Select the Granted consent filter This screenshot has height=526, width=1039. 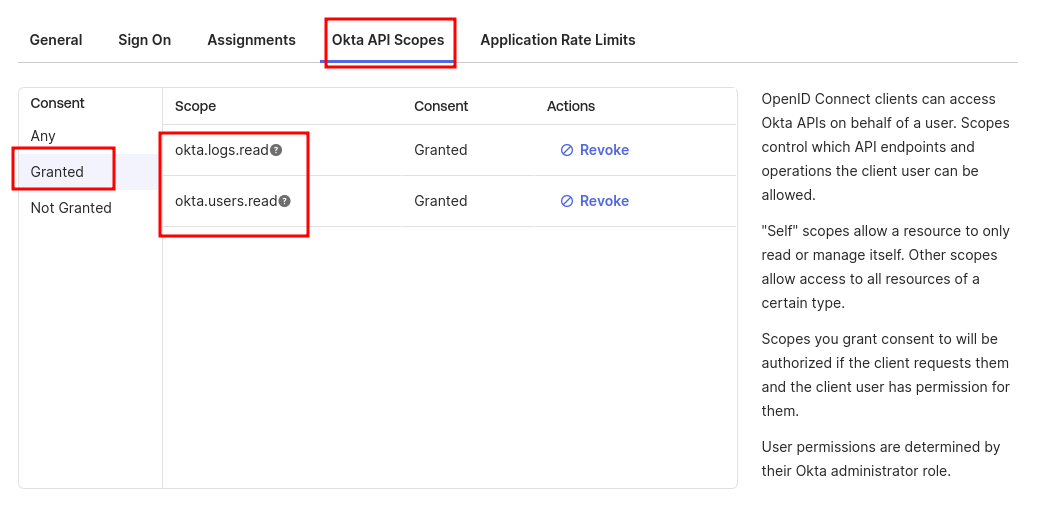click(57, 172)
